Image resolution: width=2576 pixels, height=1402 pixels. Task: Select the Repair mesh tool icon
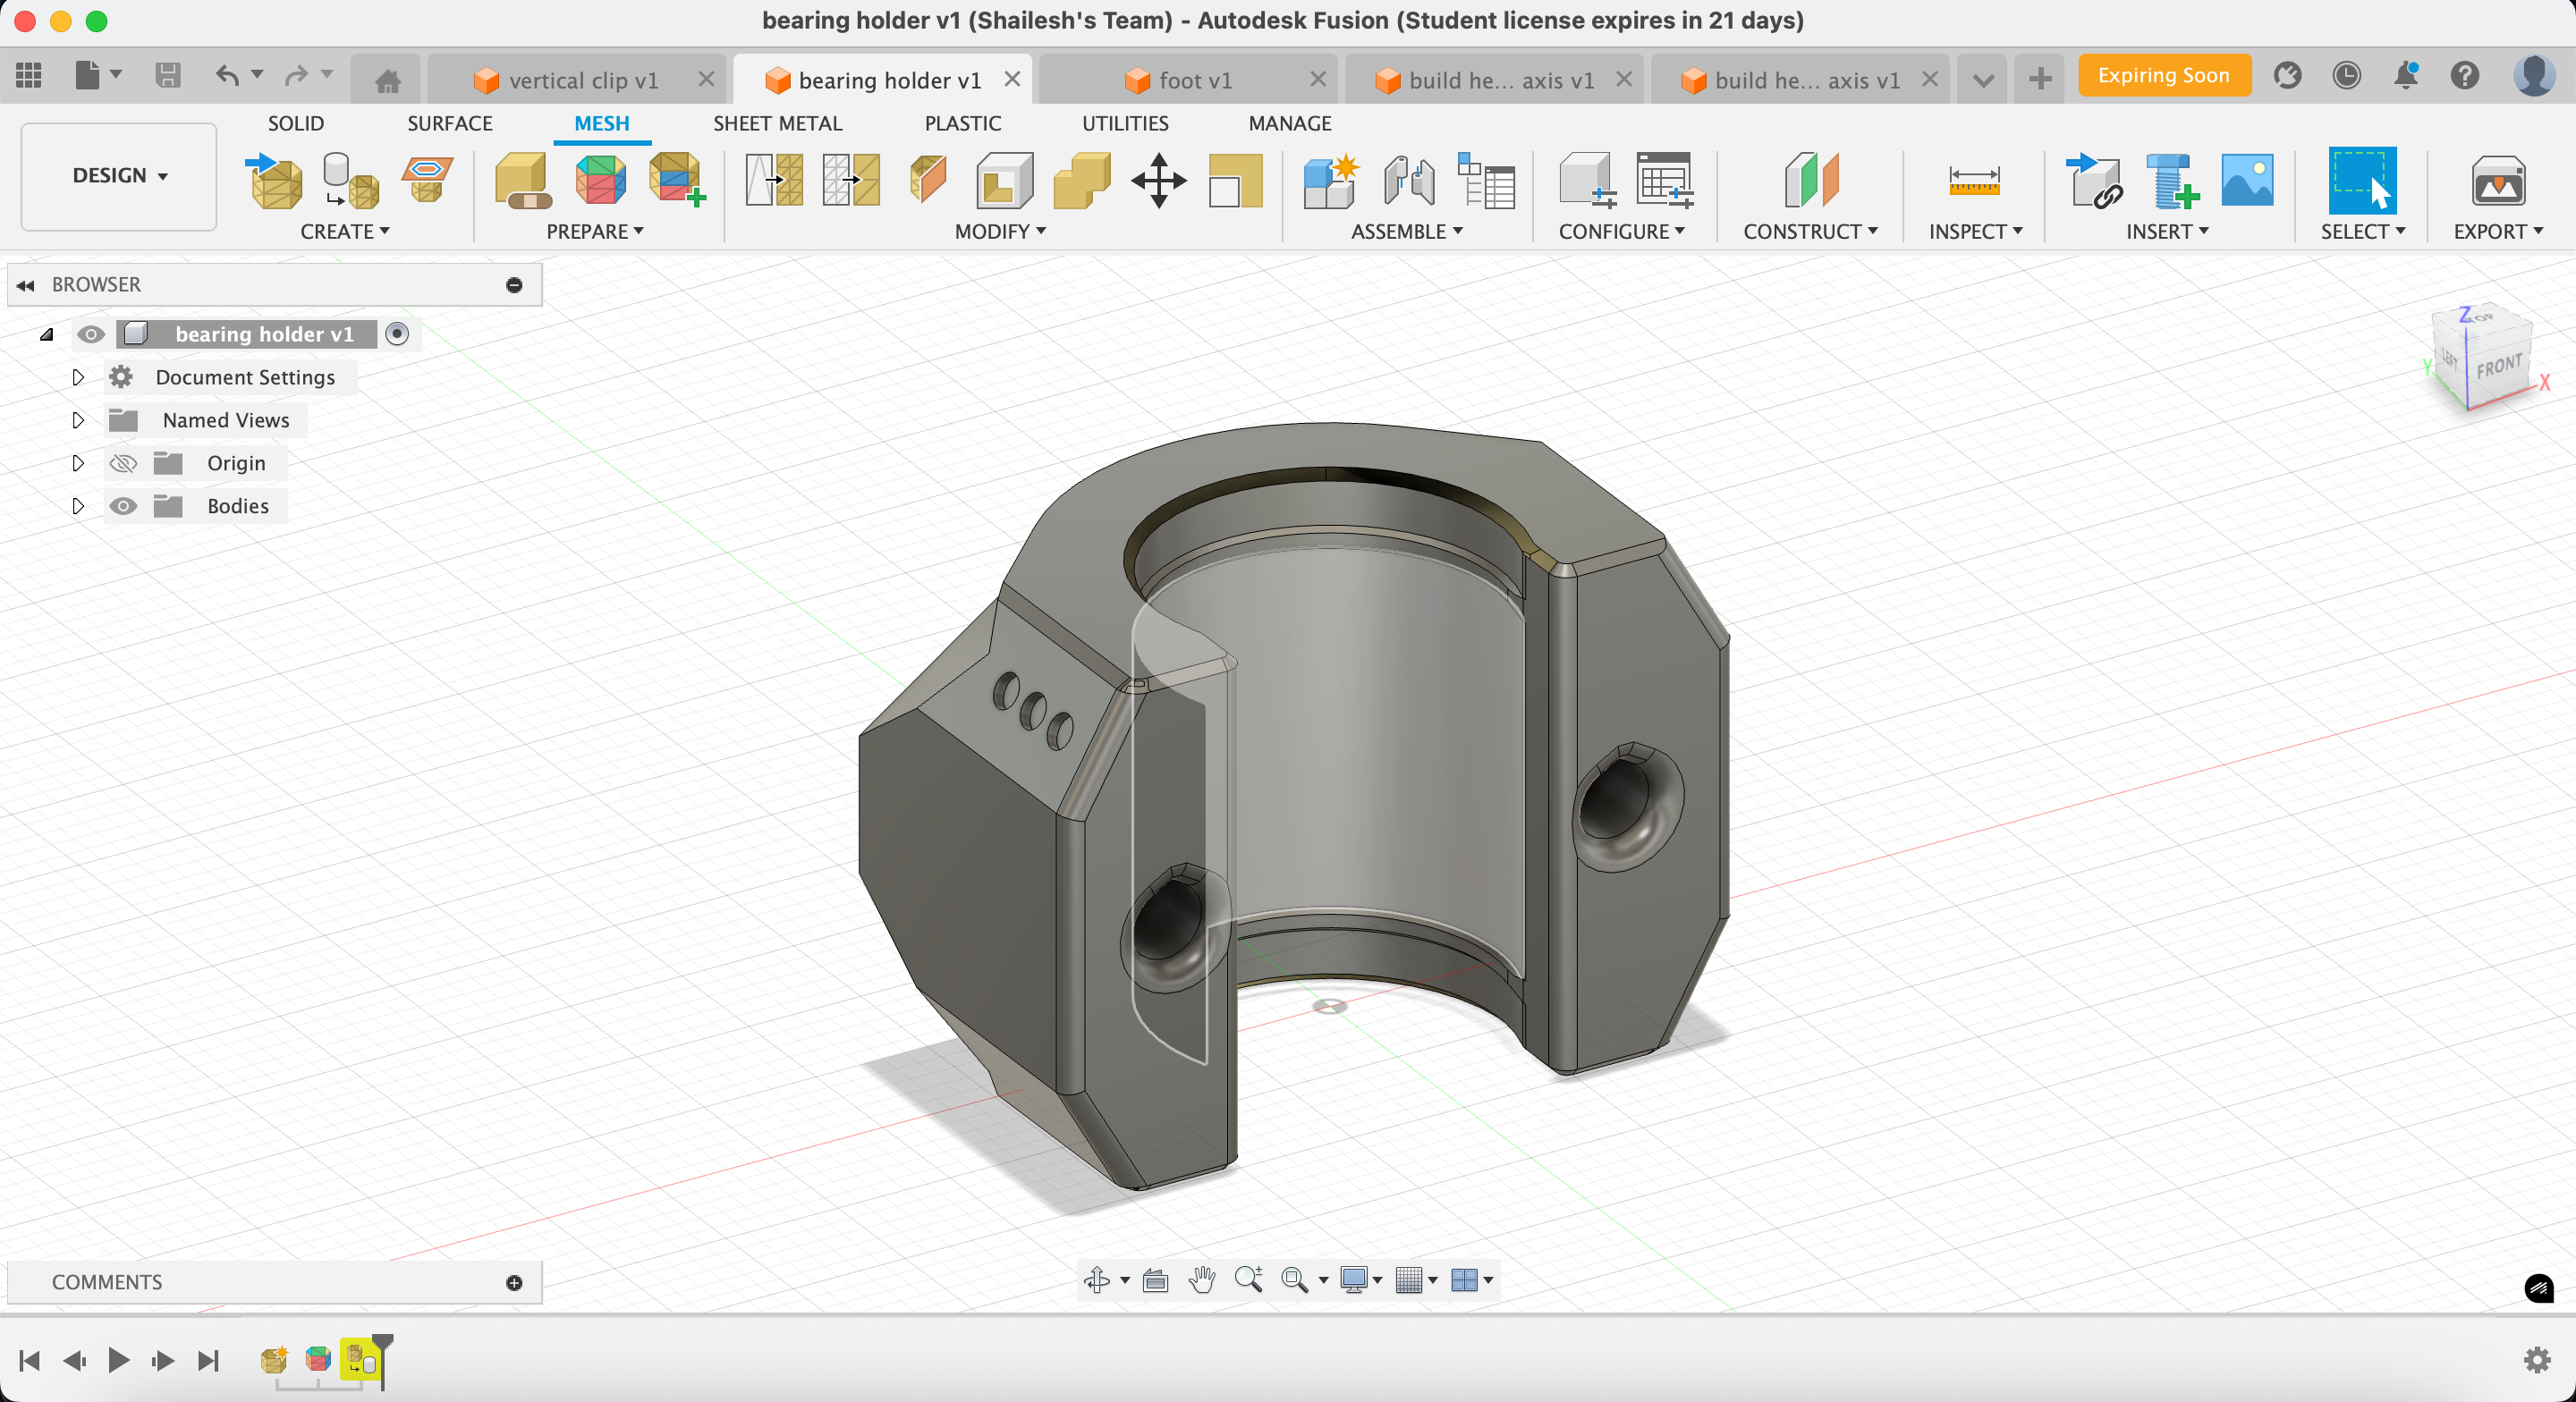[x=523, y=181]
